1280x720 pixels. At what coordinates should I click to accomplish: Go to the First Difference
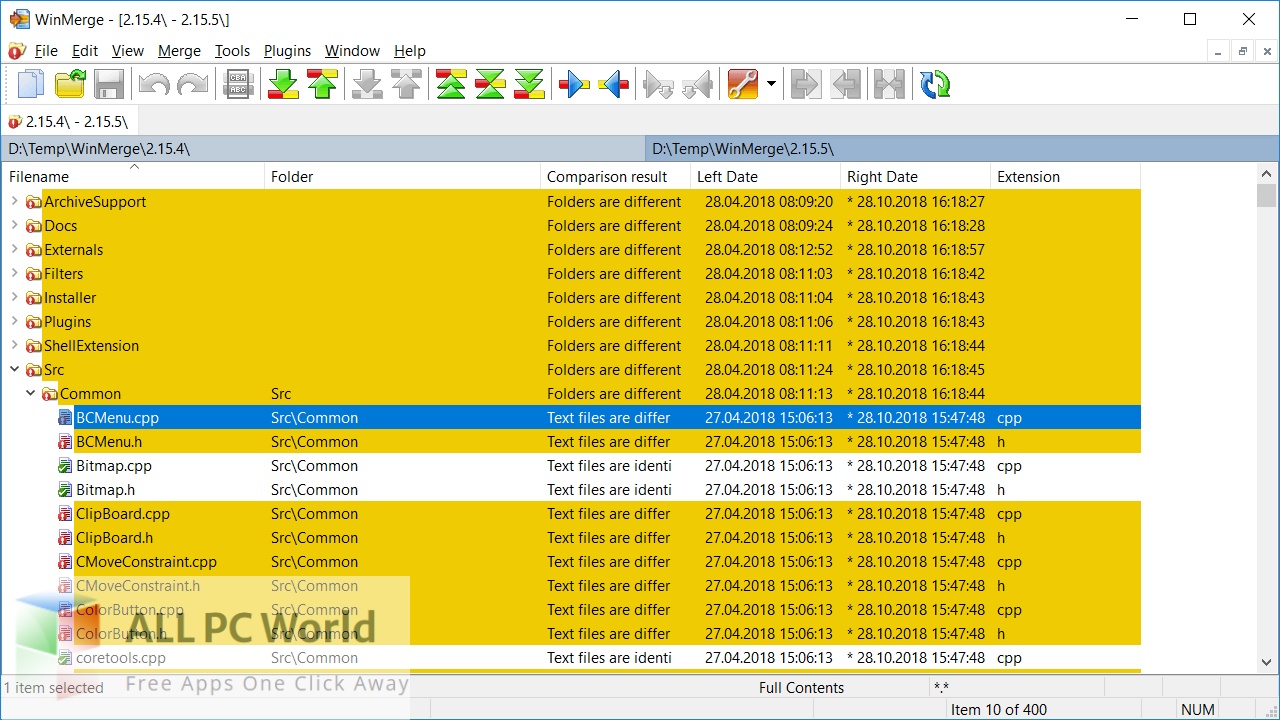pyautogui.click(x=451, y=85)
